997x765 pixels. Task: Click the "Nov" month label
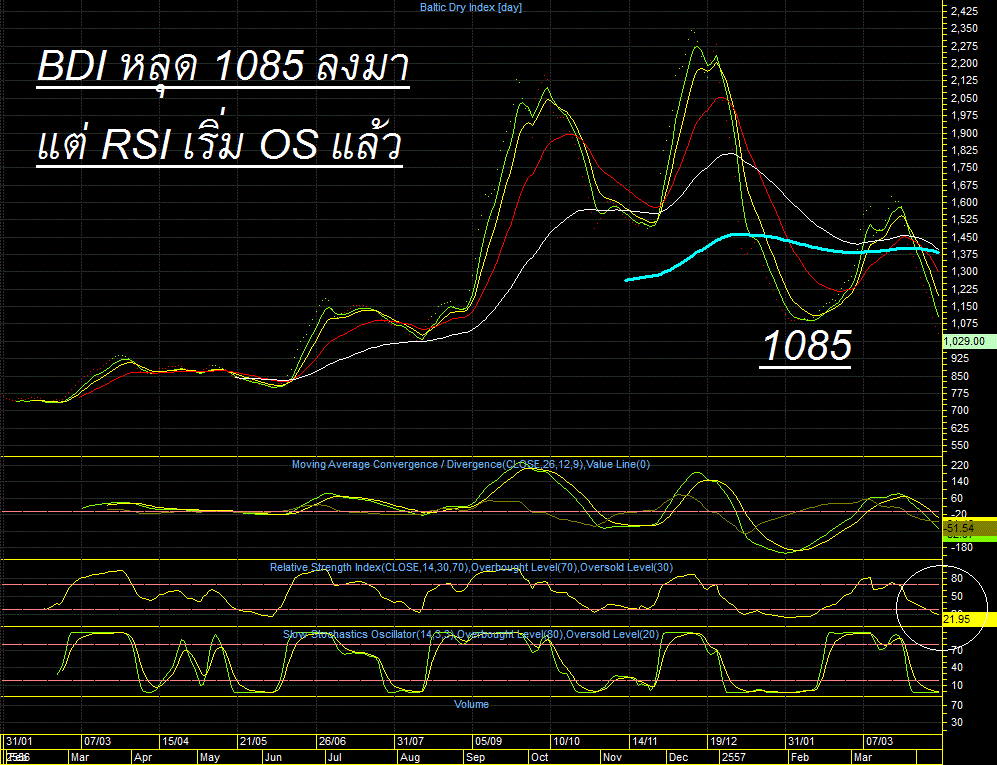[x=612, y=757]
